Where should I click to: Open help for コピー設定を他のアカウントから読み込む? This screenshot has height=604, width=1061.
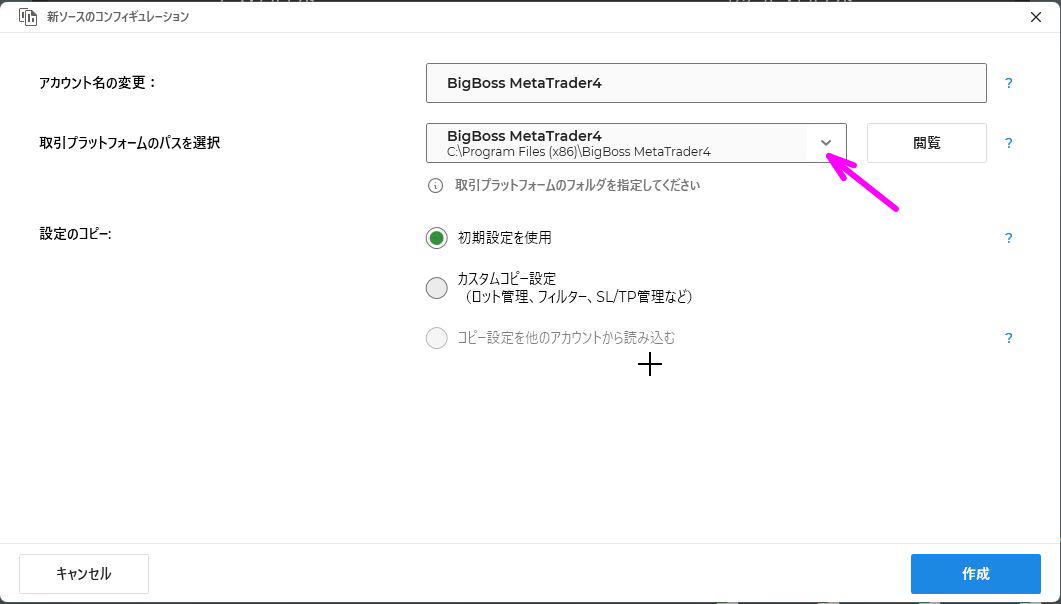pyautogui.click(x=1008, y=338)
